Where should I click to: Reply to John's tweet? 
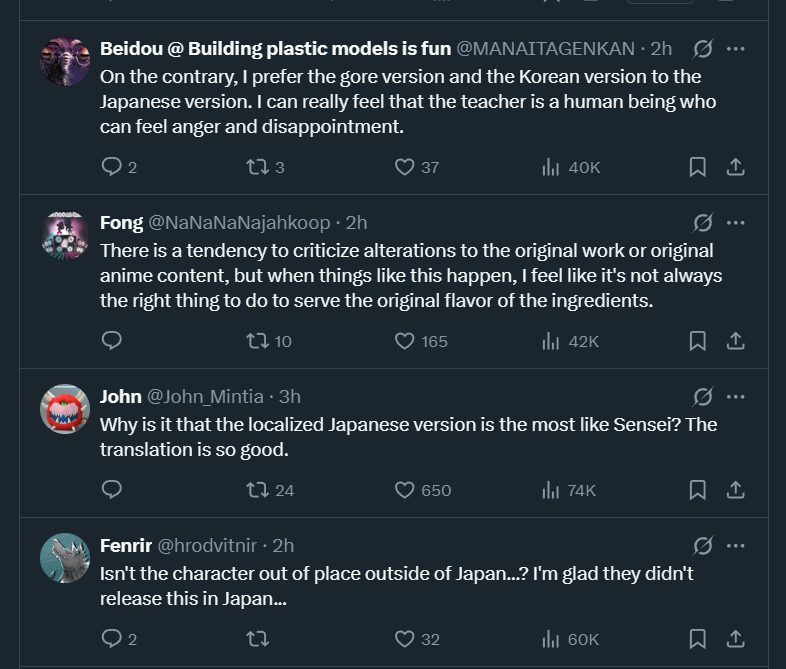[111, 489]
